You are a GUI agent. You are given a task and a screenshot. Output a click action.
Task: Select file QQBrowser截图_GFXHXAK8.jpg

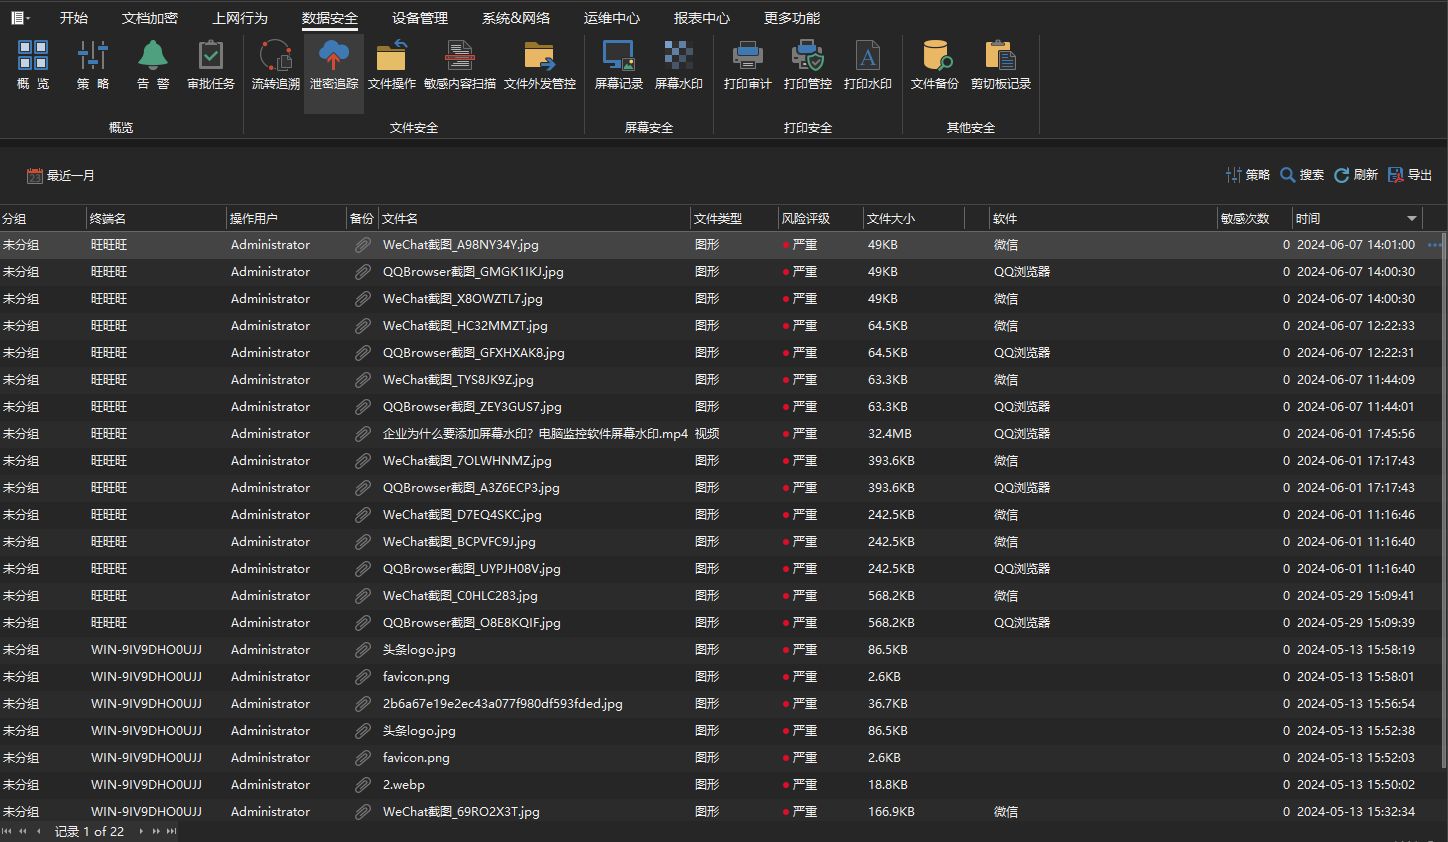tap(474, 353)
